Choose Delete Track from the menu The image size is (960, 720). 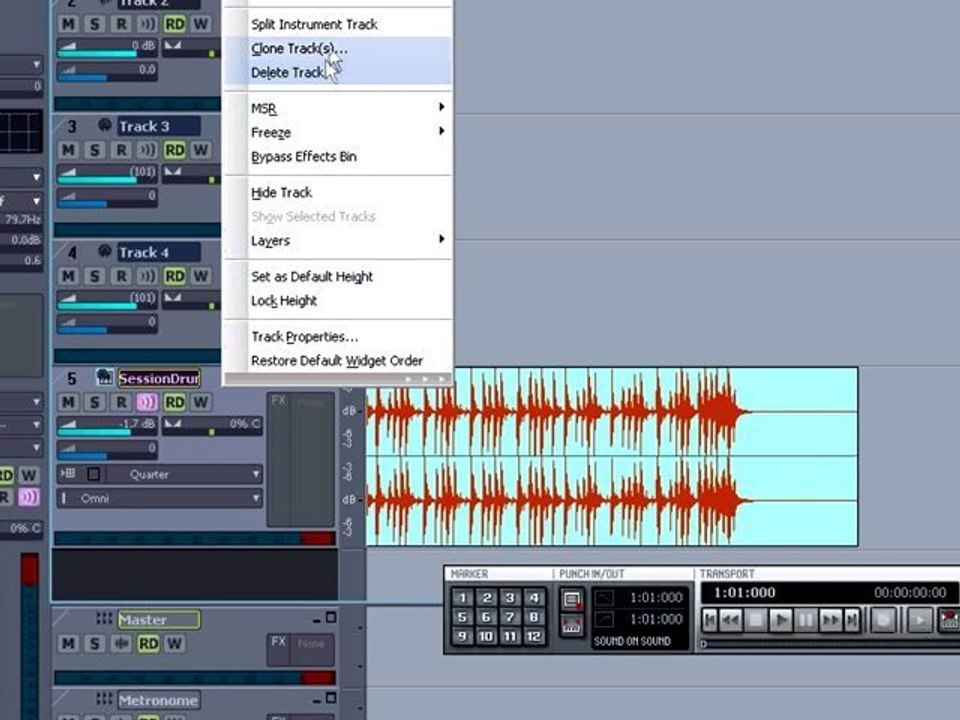click(x=339, y=72)
